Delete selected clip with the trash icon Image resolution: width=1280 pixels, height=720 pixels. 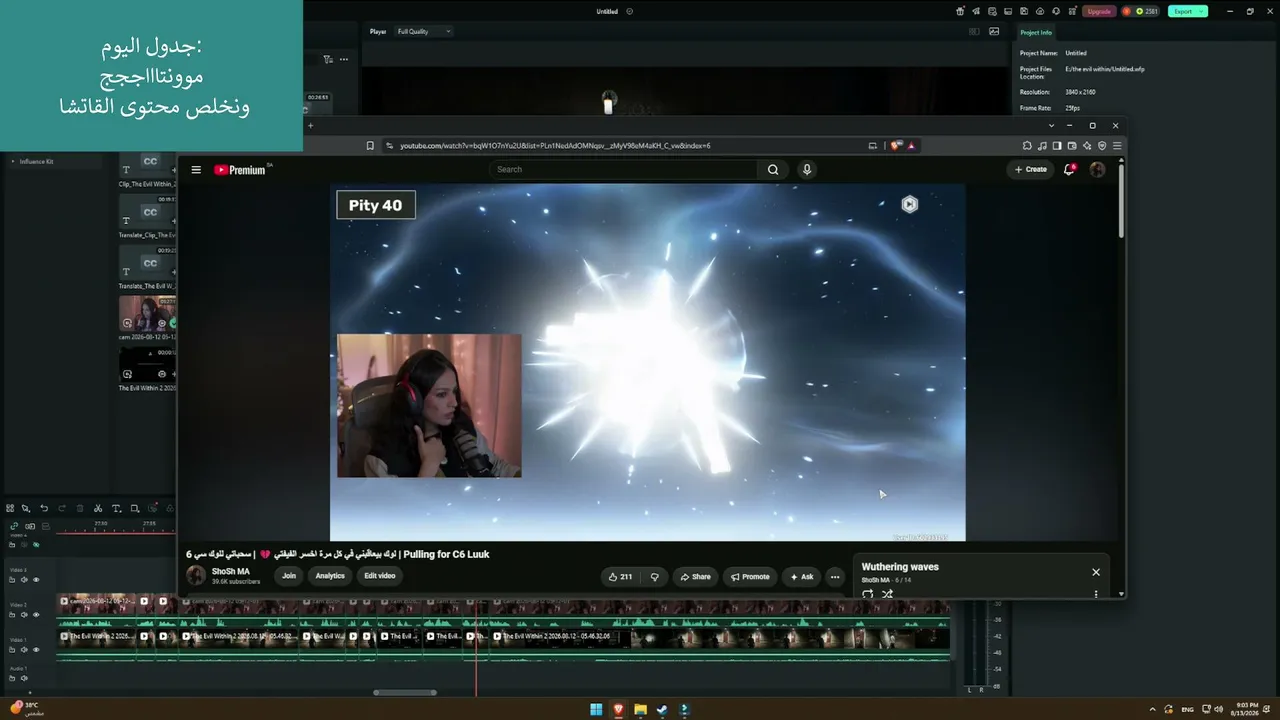tap(80, 508)
